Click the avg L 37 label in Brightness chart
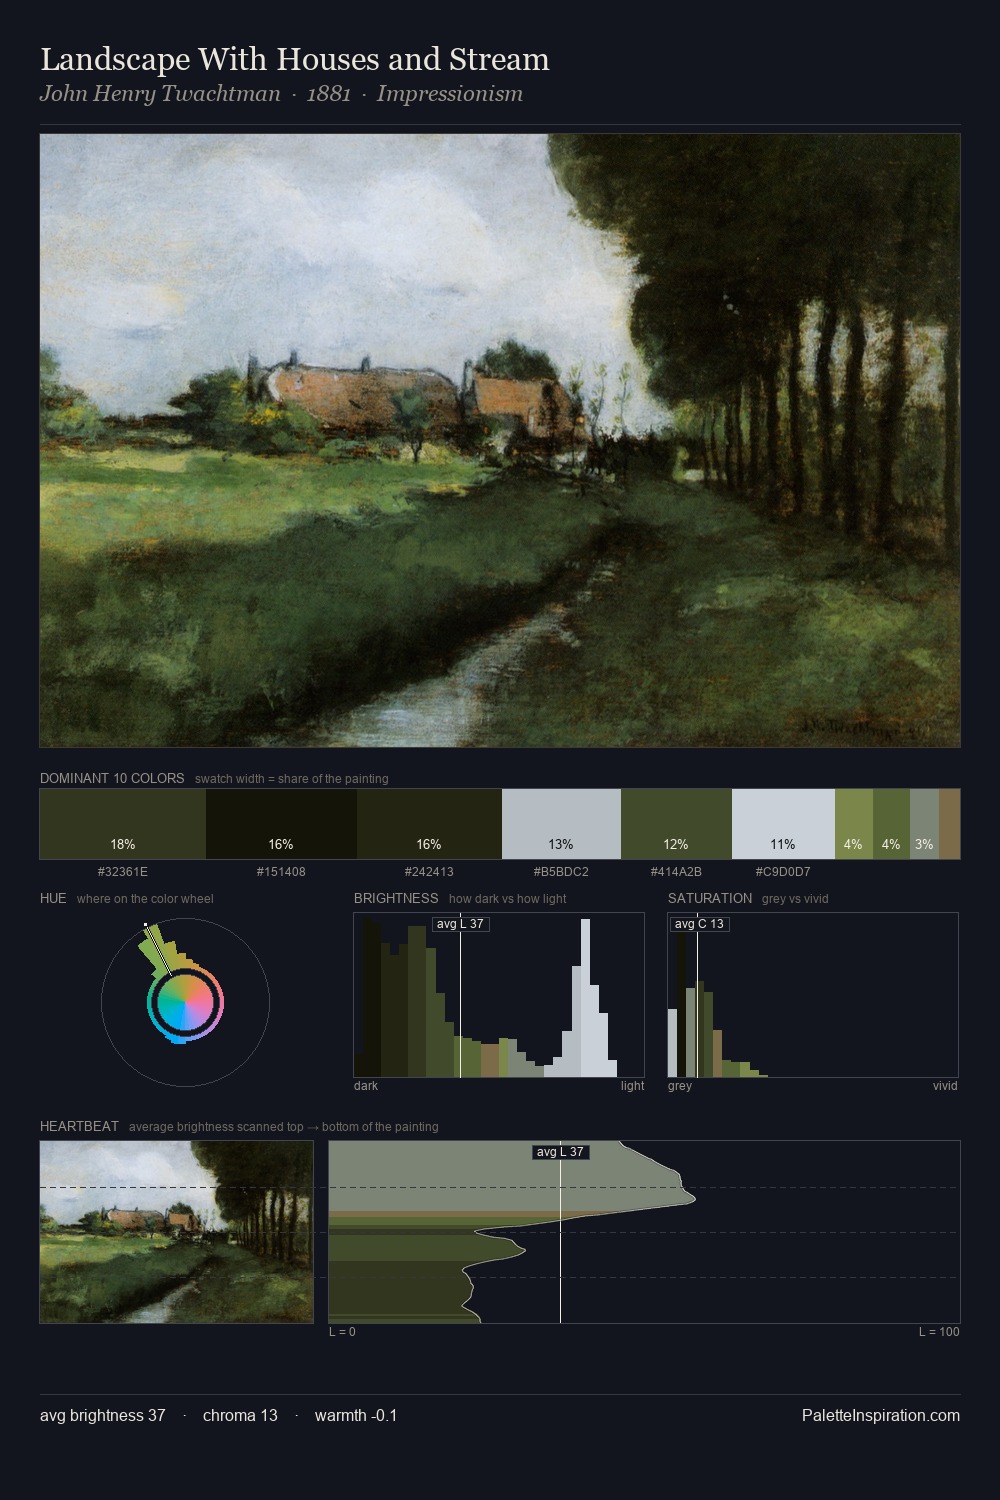 460,924
